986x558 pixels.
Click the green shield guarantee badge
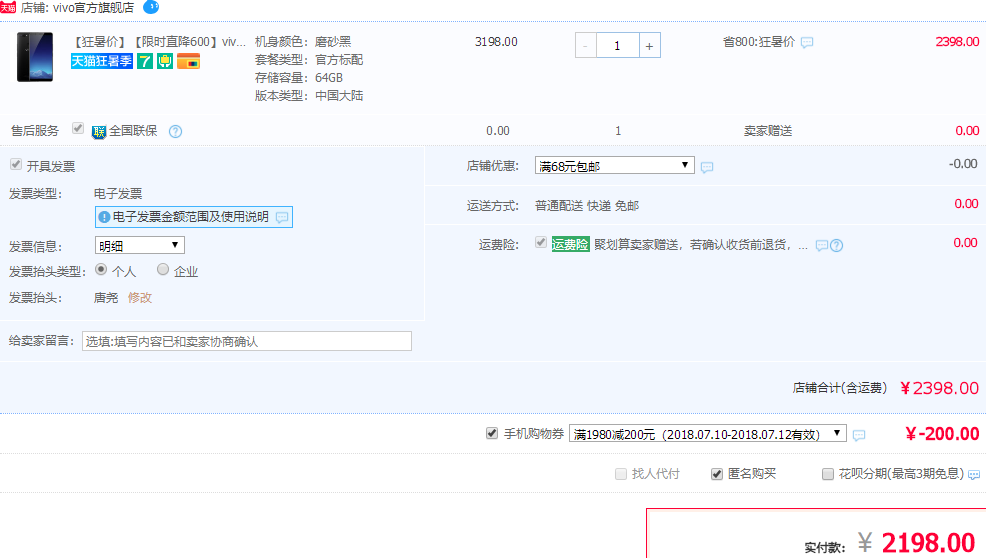coord(165,61)
